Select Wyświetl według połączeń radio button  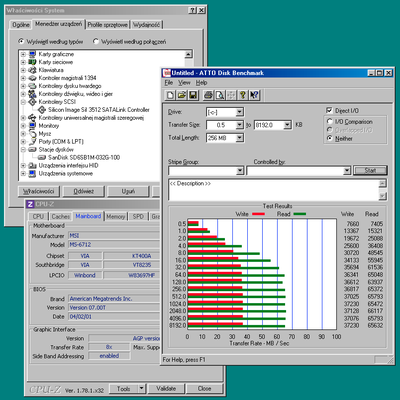96,41
